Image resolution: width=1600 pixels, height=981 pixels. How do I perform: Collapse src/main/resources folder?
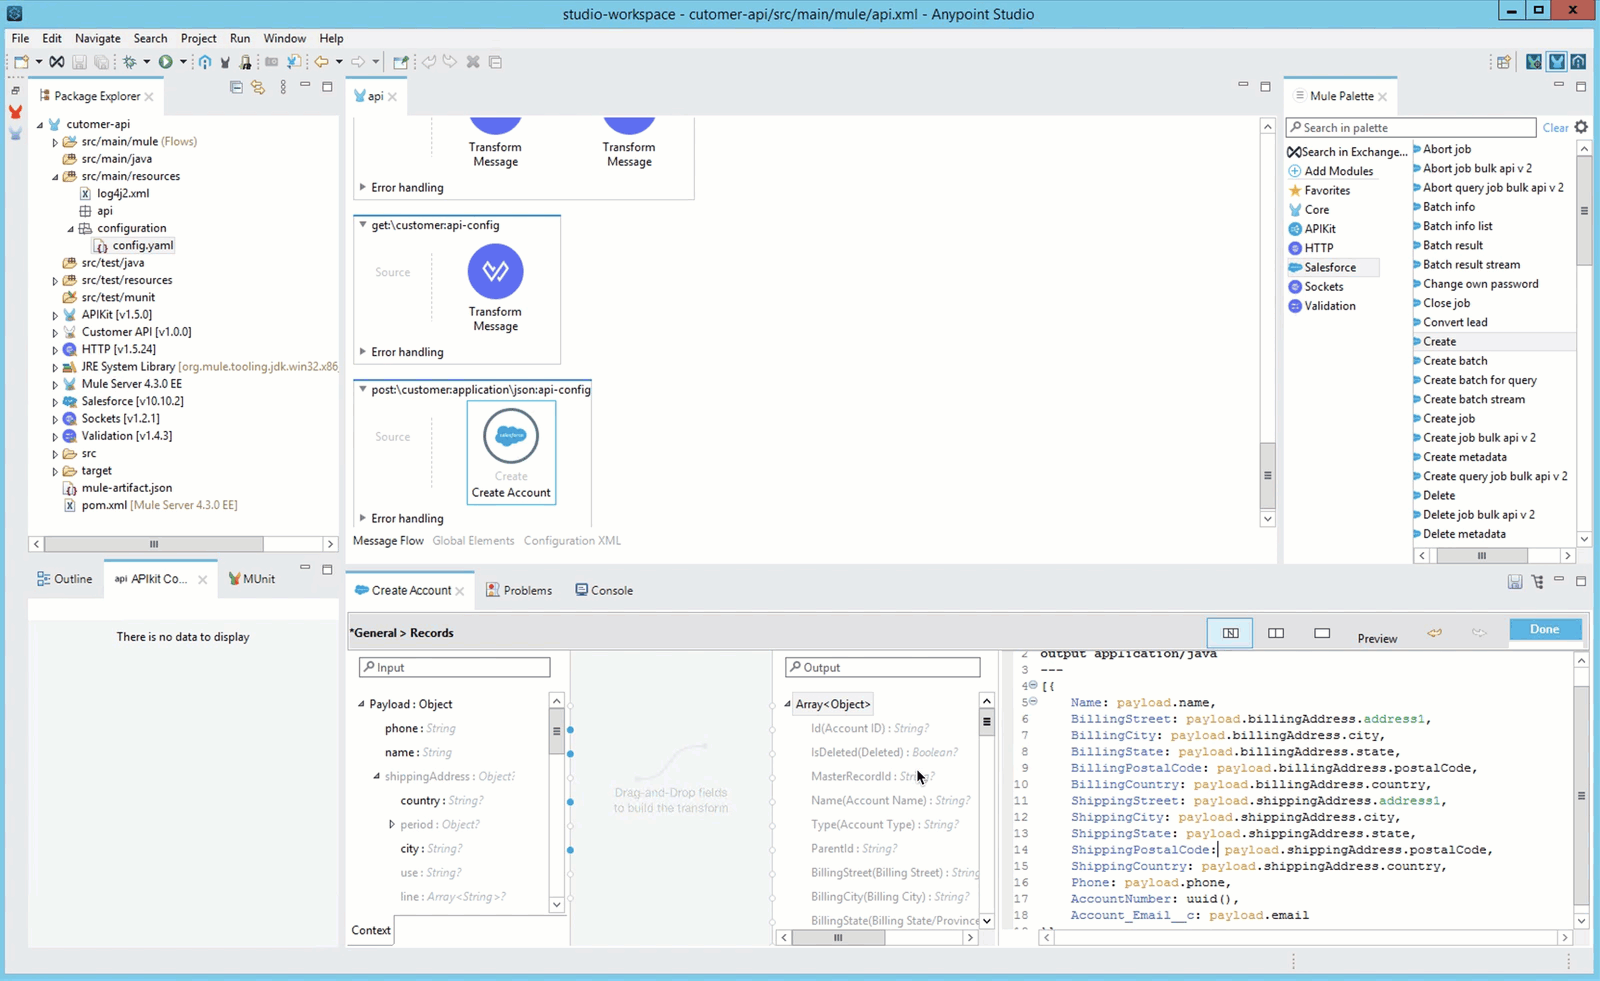pos(55,177)
